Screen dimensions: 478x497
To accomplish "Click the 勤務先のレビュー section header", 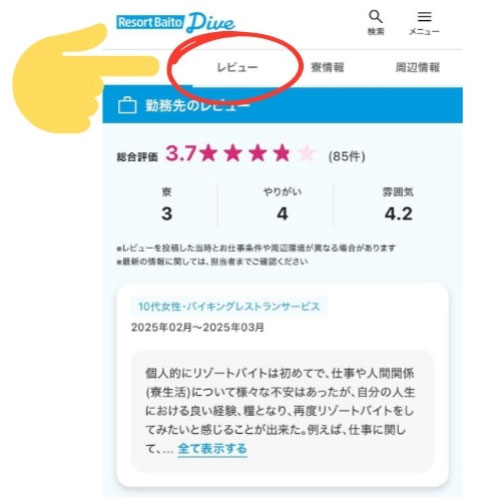I will (282, 105).
